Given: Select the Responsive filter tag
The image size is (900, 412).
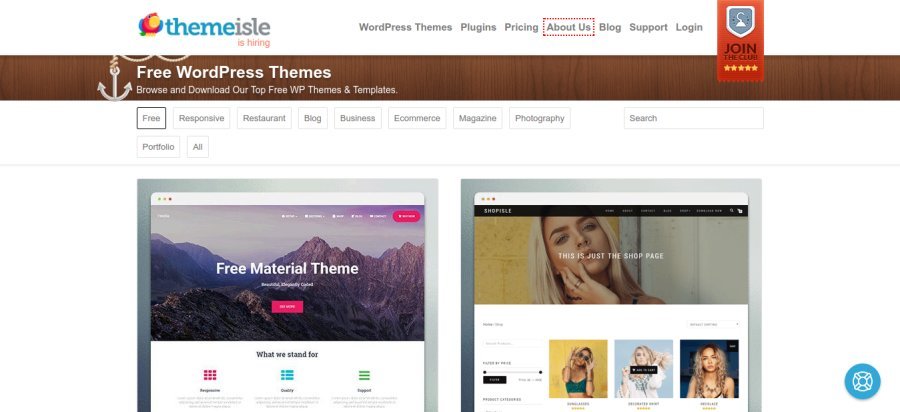Looking at the screenshot, I should (201, 118).
